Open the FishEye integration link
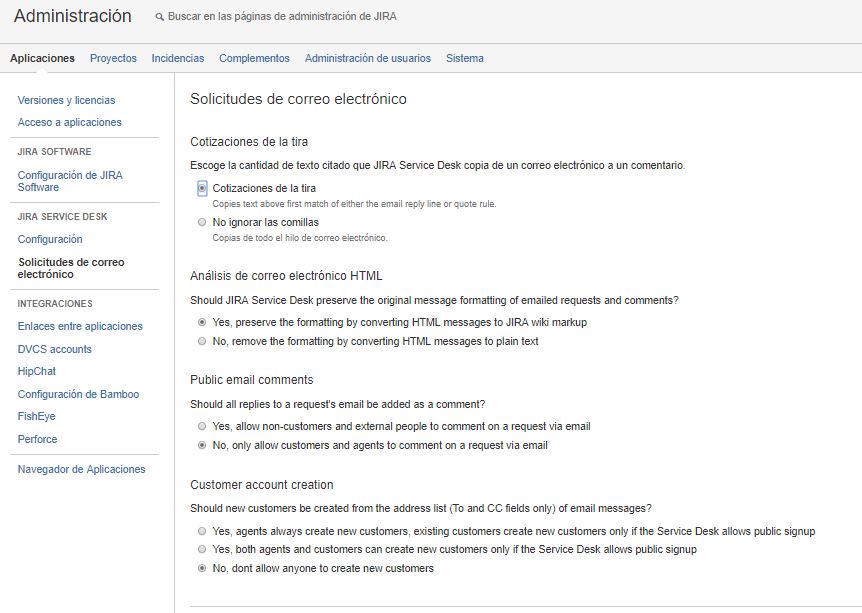Image resolution: width=862 pixels, height=613 pixels. tap(36, 416)
